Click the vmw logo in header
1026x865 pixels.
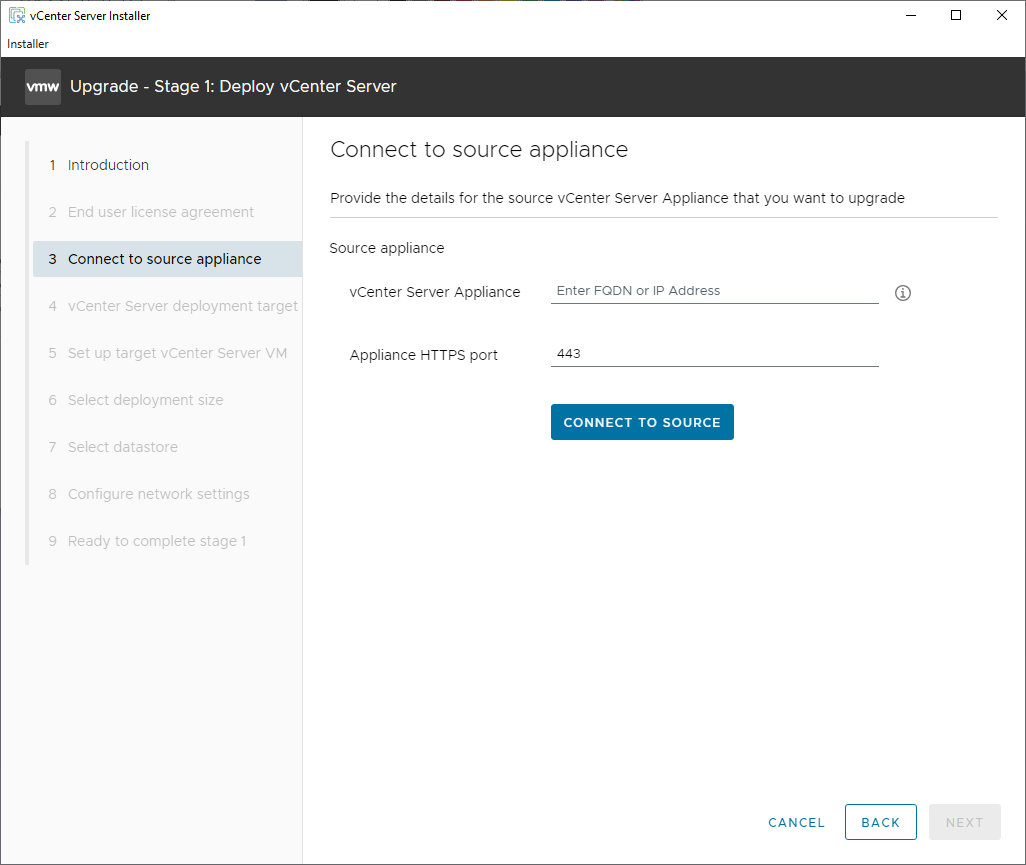pyautogui.click(x=43, y=87)
